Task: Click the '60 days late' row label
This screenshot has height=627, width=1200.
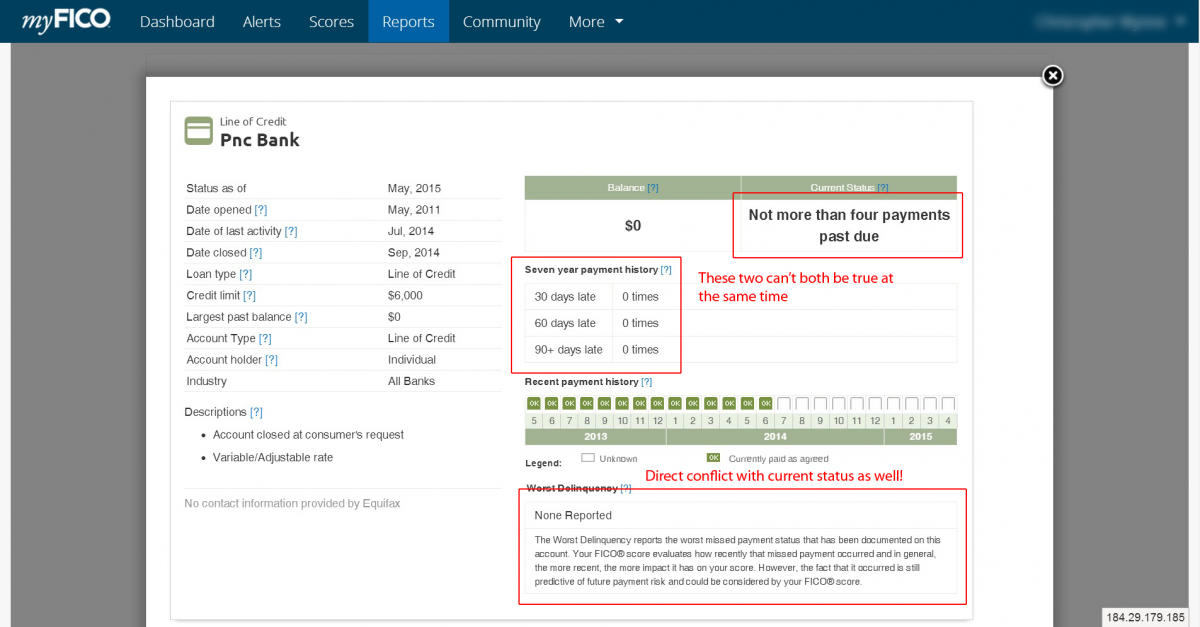Action: pos(565,323)
